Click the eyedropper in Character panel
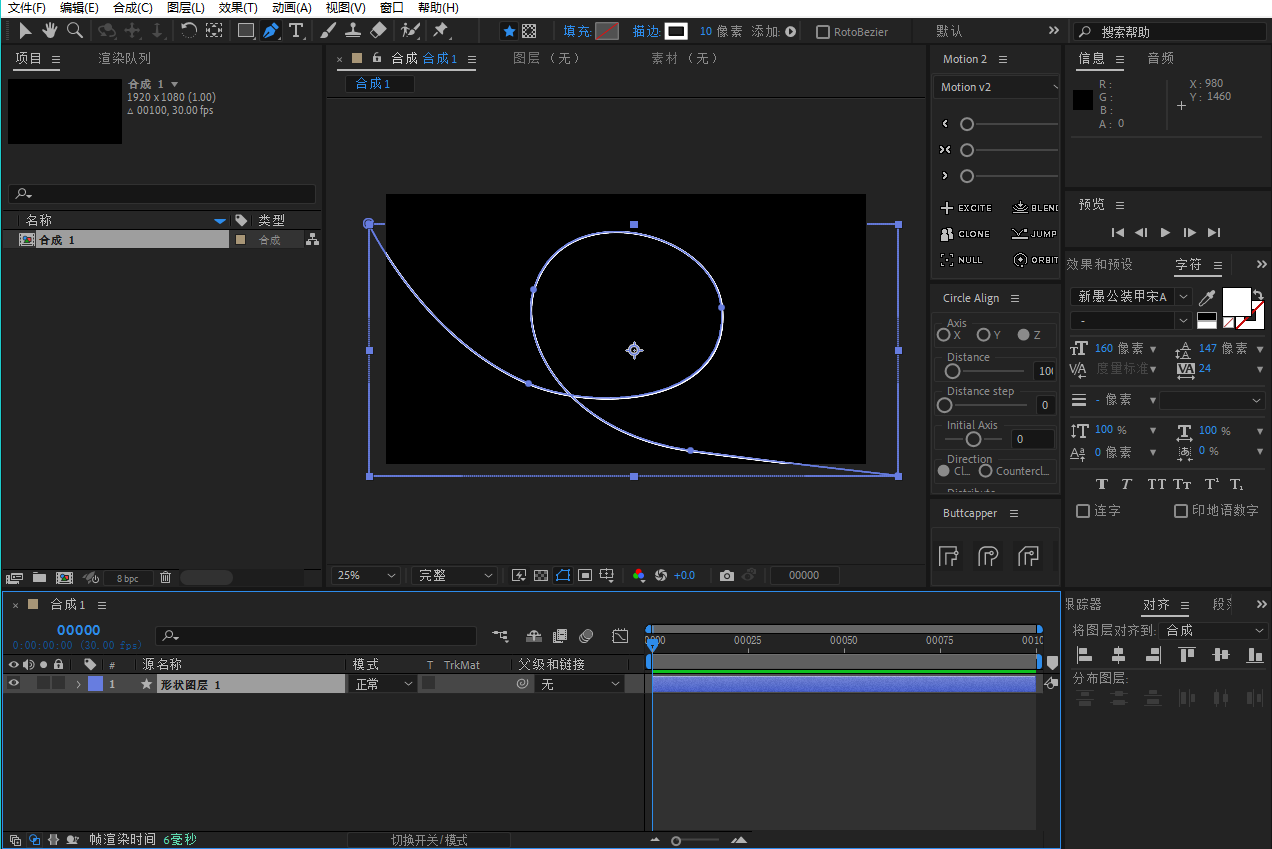The width and height of the screenshot is (1272, 849). pyautogui.click(x=1207, y=298)
